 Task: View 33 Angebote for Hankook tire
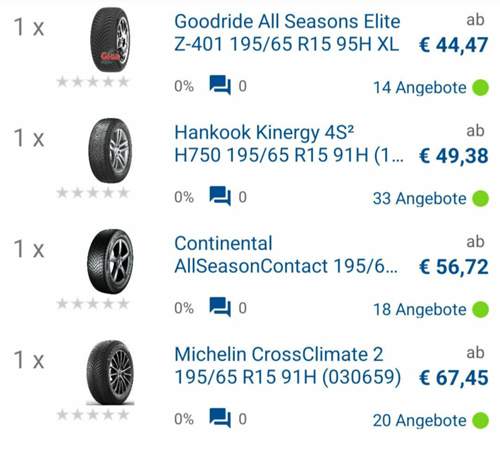coord(420,199)
